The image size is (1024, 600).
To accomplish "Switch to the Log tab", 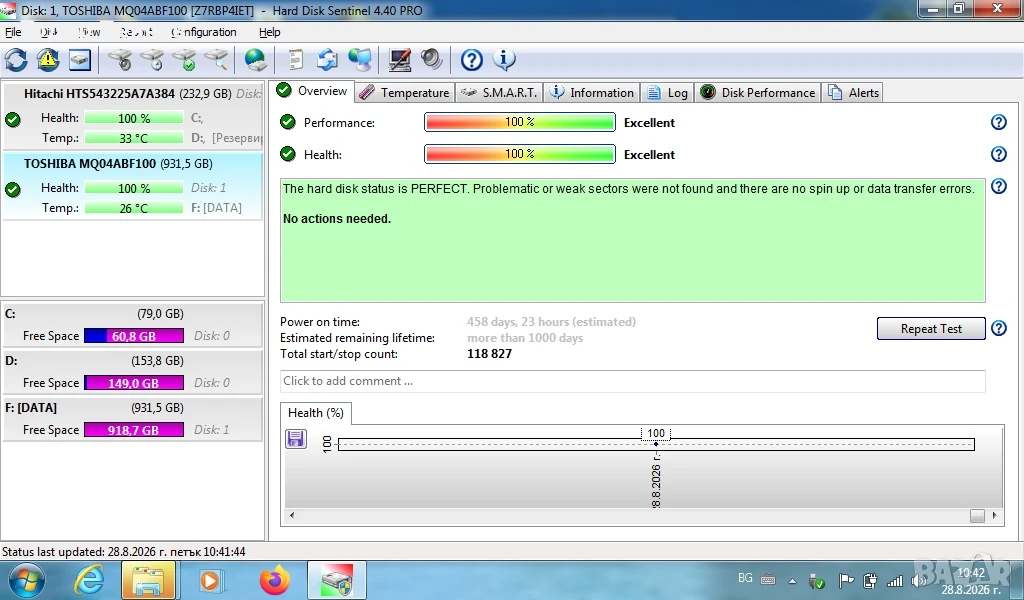I will (x=667, y=93).
